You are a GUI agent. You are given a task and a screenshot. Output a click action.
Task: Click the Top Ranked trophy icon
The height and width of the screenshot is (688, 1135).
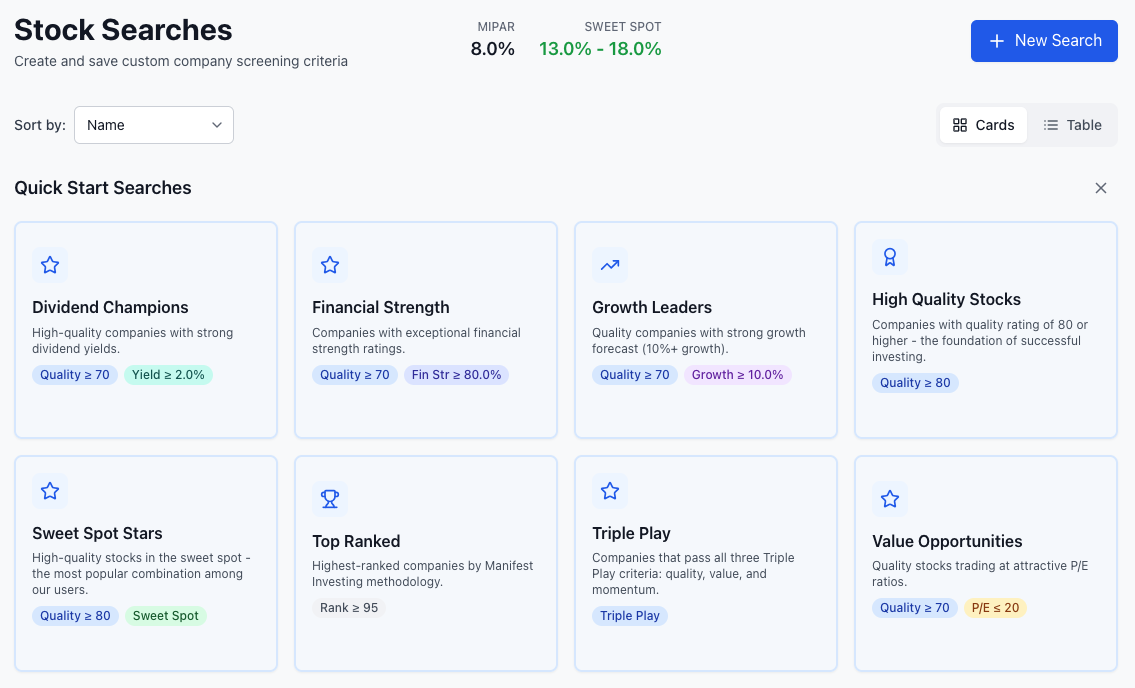(x=330, y=499)
